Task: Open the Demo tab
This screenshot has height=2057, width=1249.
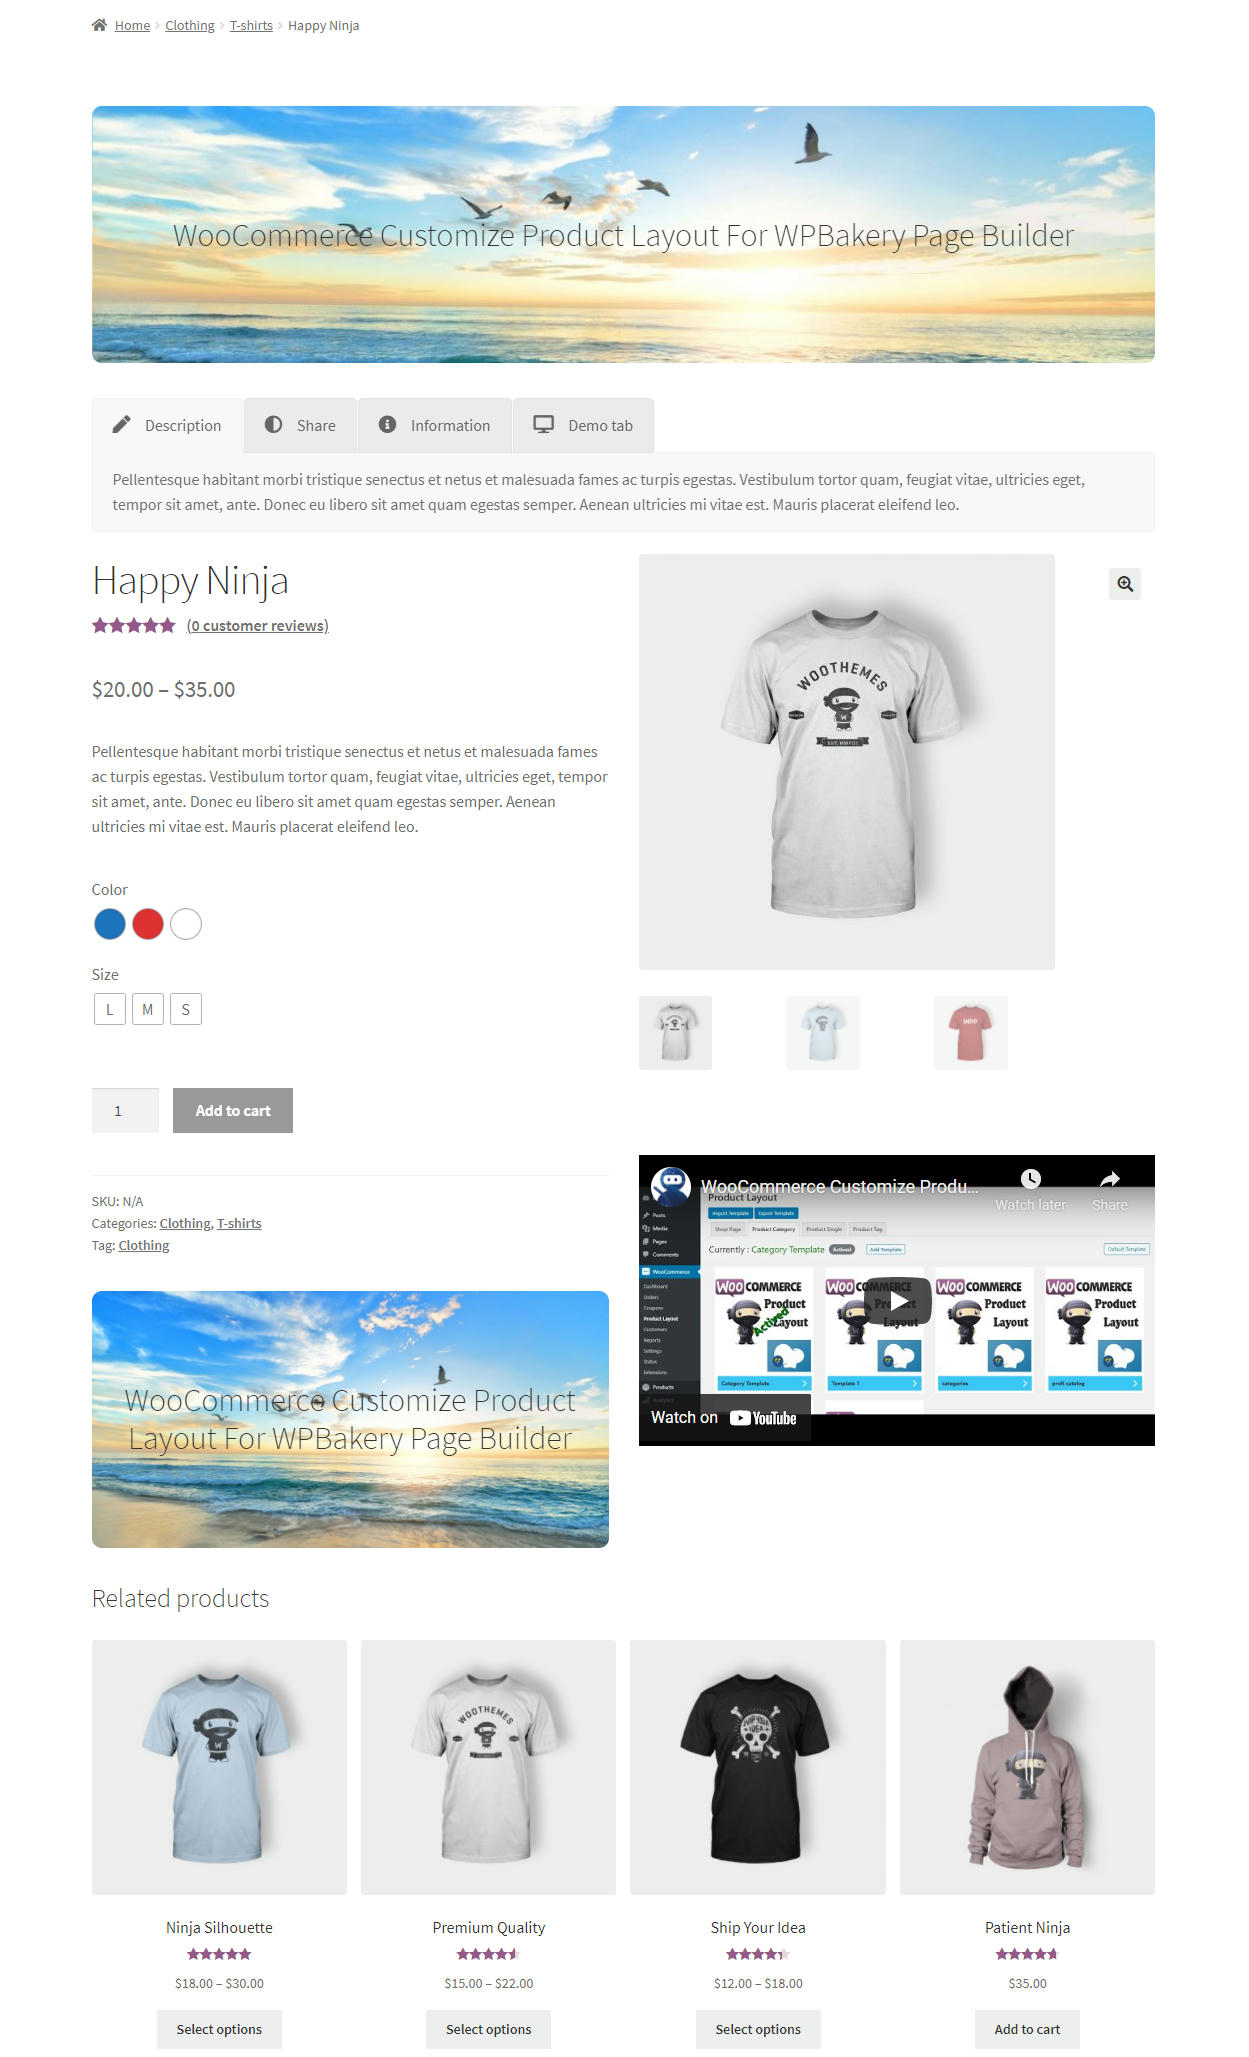Action: (584, 425)
